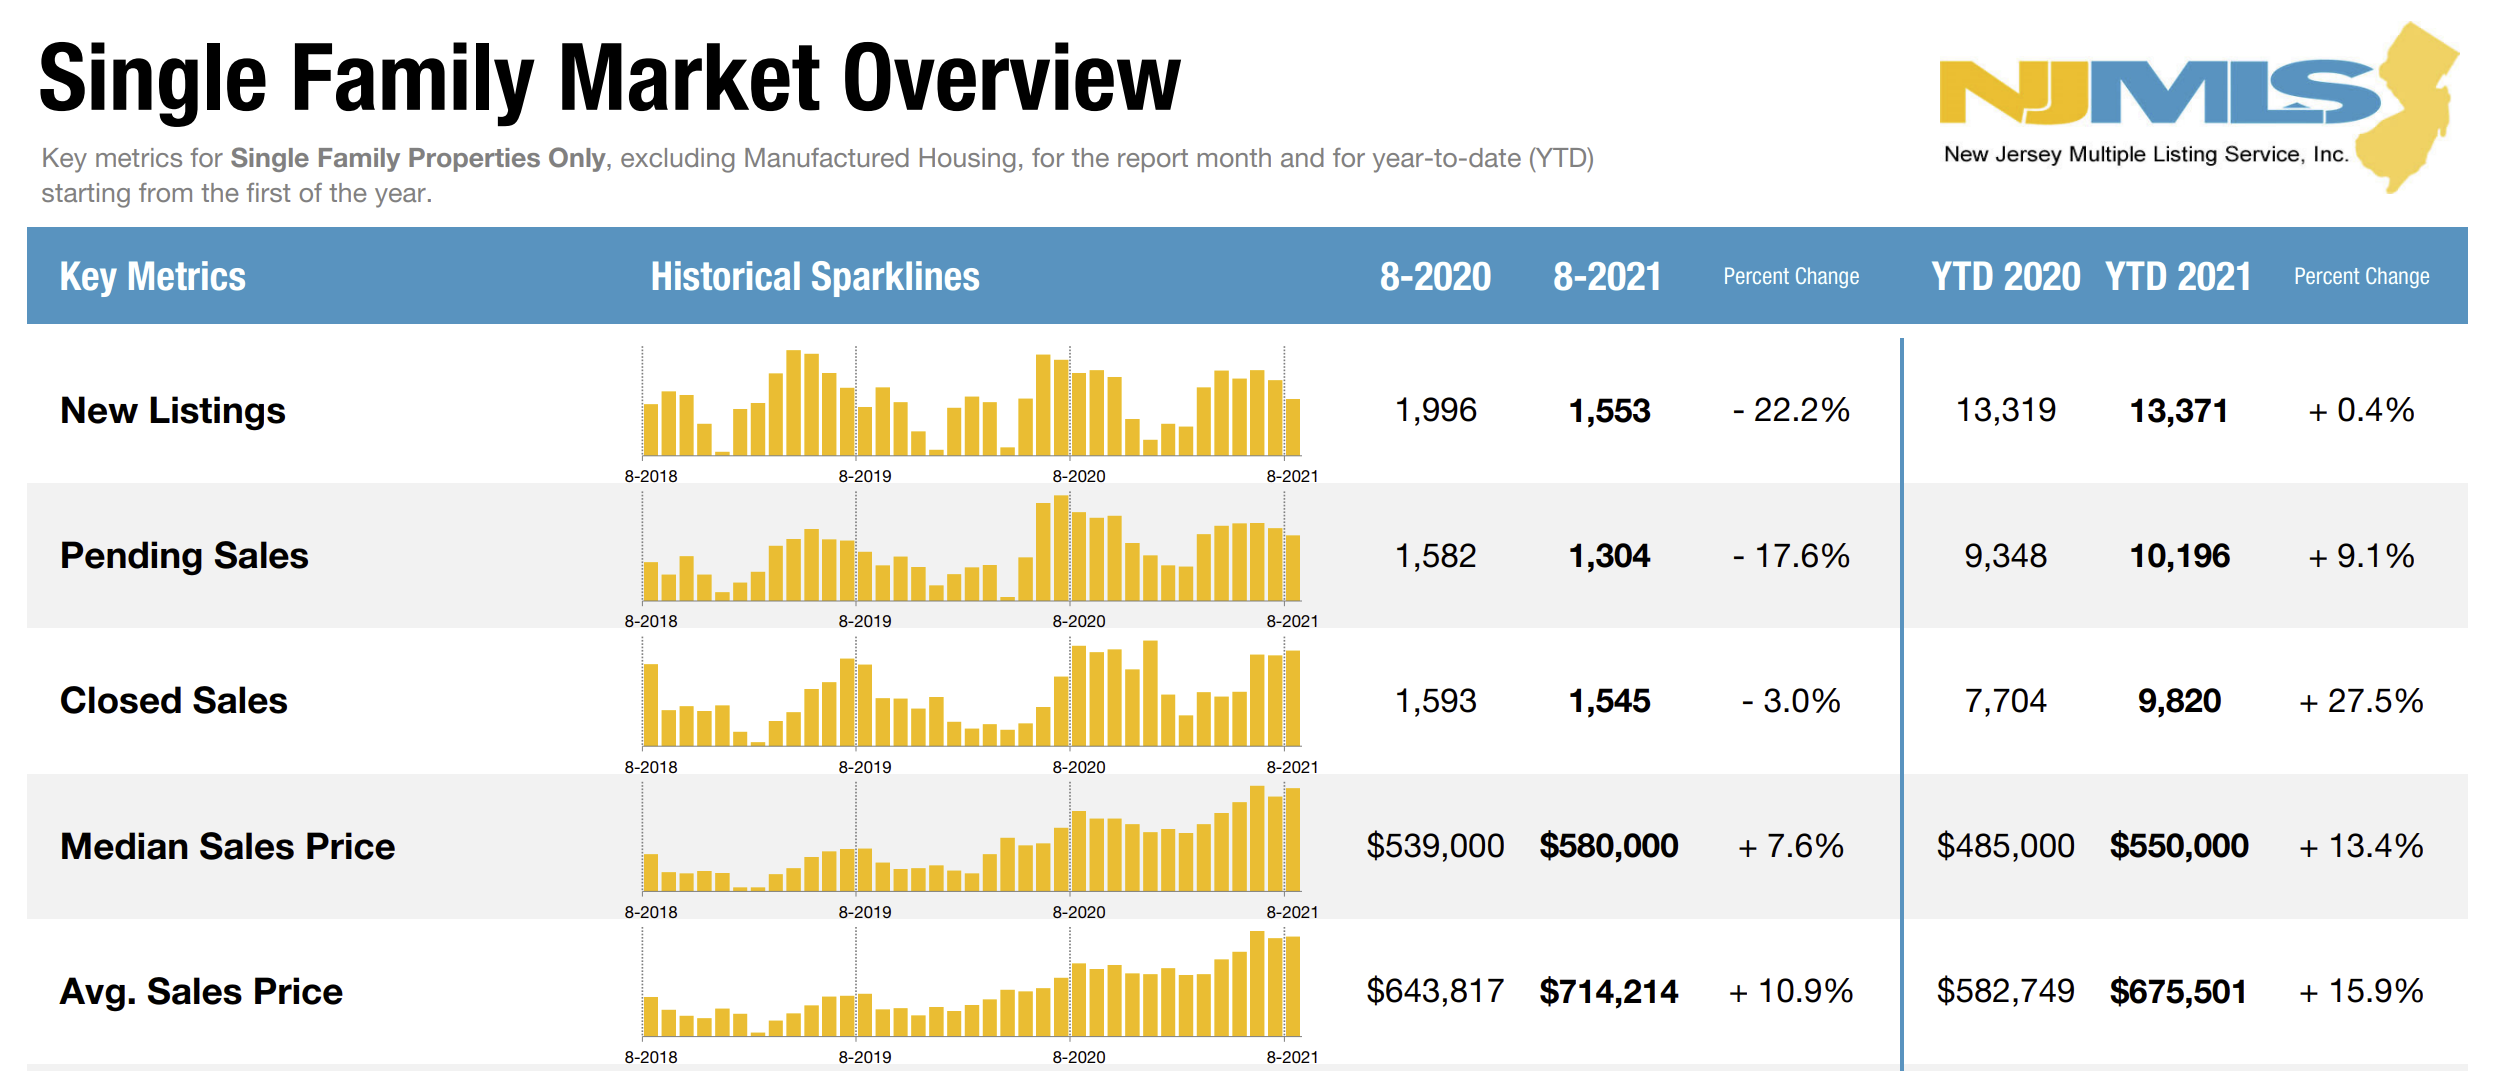
Task: Click YTD average price $582,749
Action: click(x=2006, y=991)
